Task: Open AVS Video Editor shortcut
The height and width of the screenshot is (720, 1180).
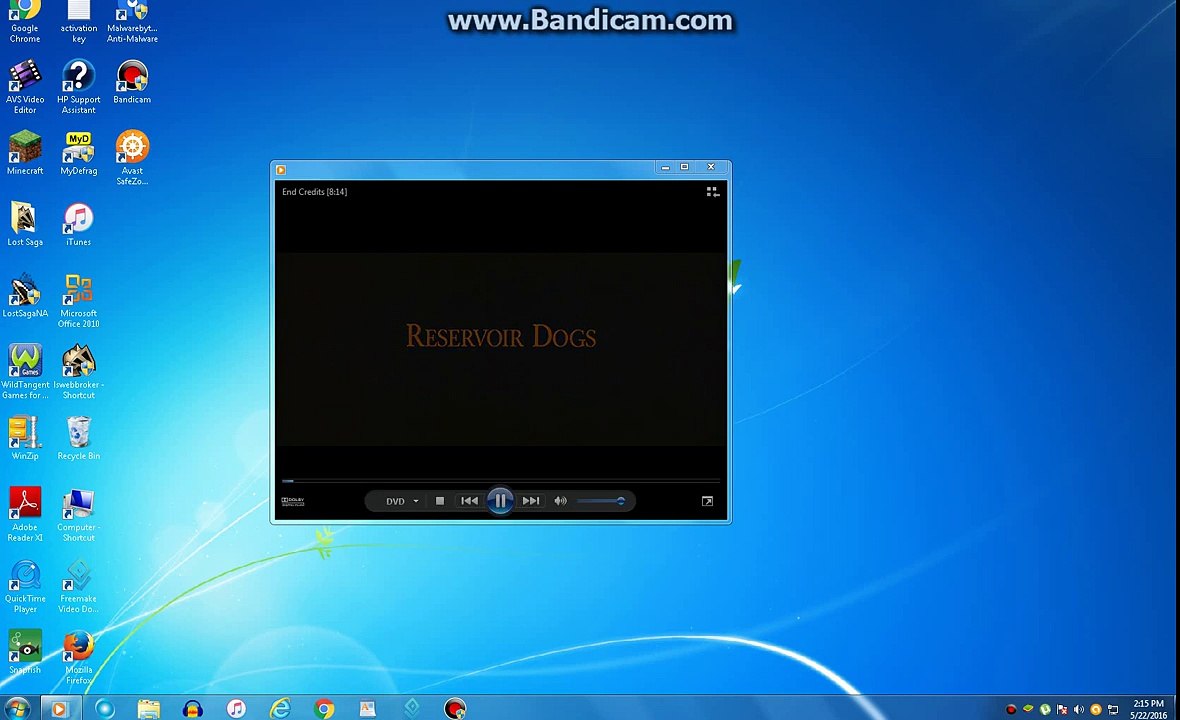Action: point(25,87)
